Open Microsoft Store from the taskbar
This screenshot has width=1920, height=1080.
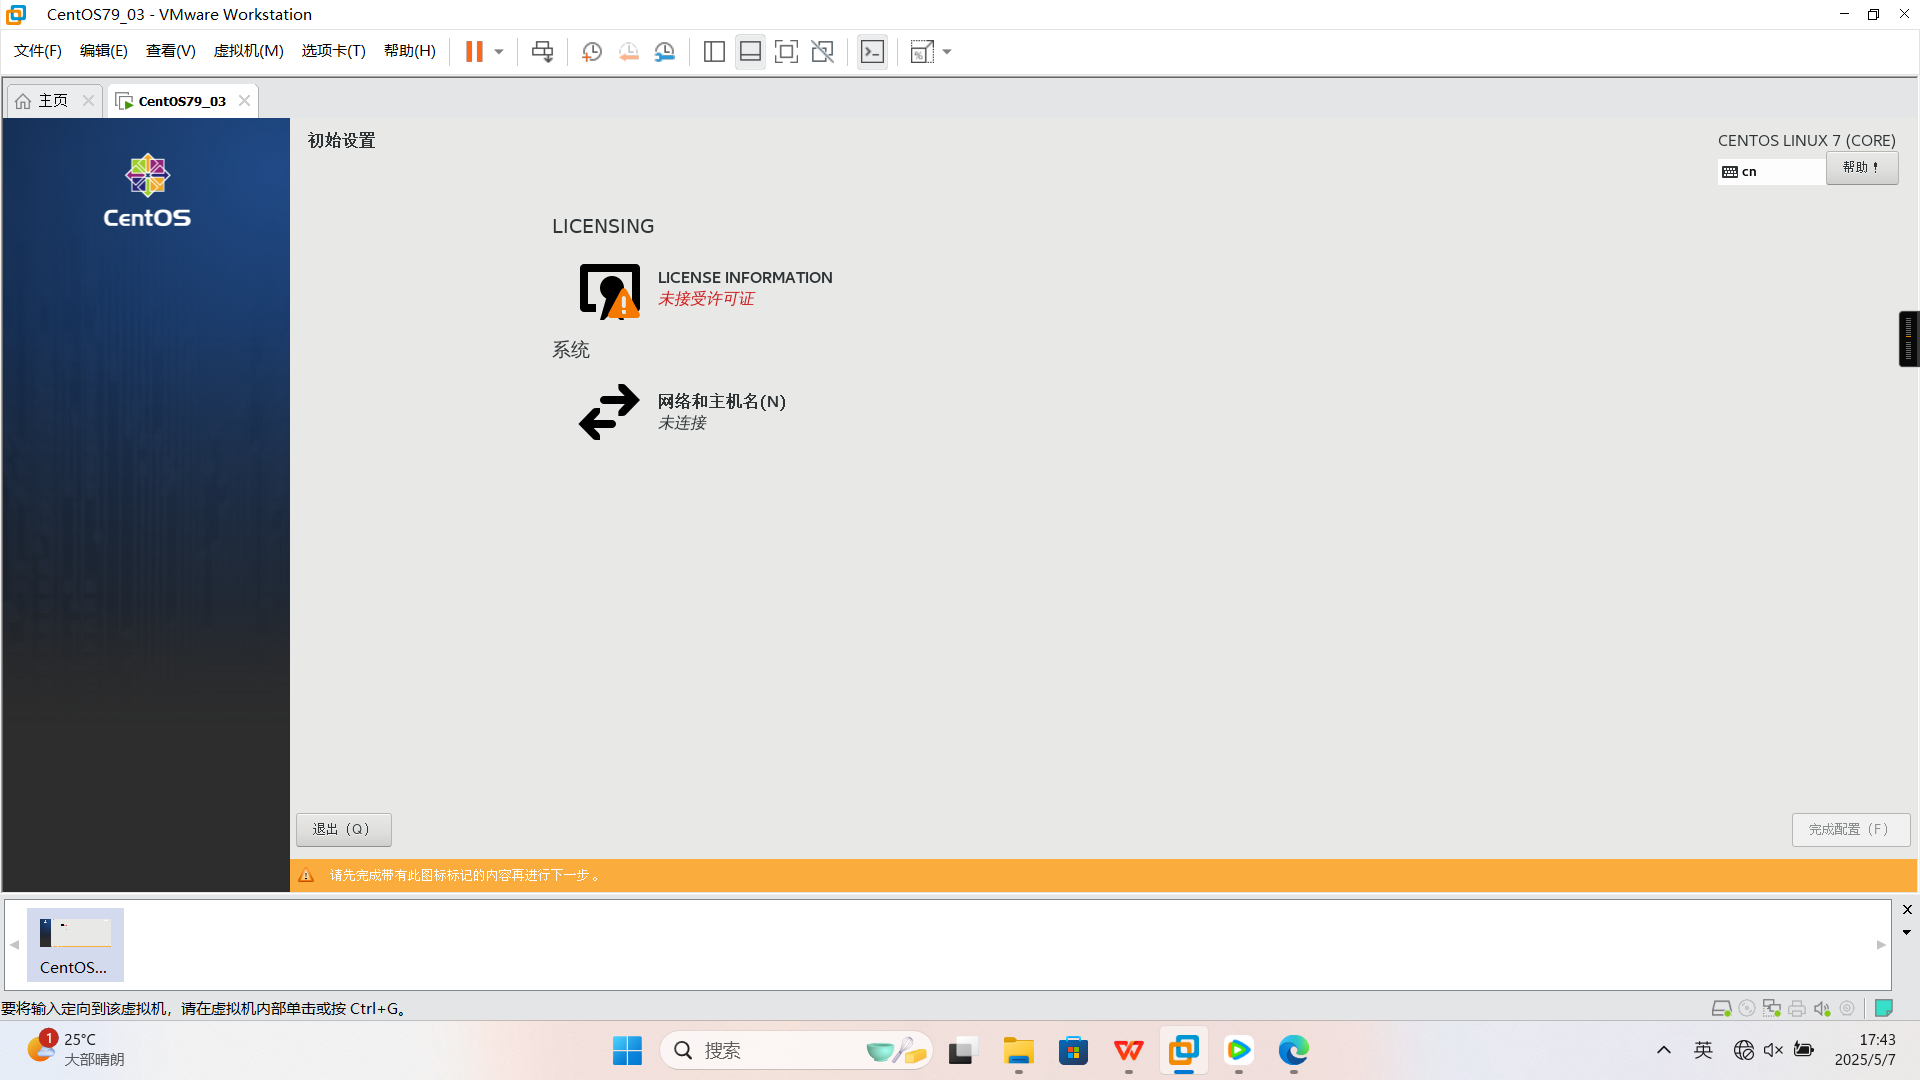(x=1073, y=1050)
